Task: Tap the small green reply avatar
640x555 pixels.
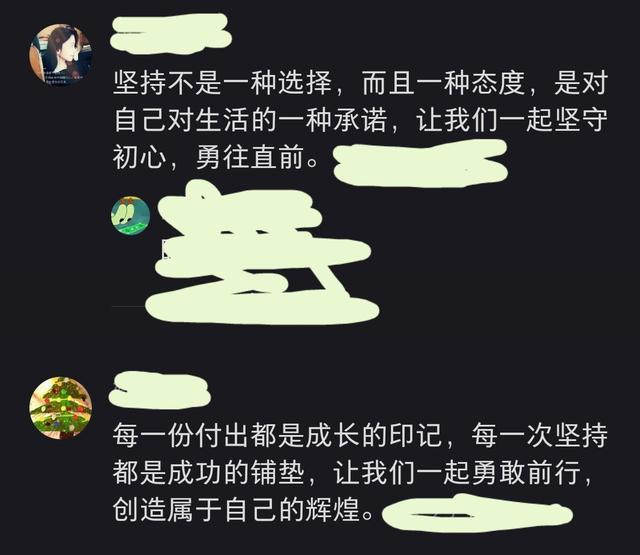Action: point(131,215)
